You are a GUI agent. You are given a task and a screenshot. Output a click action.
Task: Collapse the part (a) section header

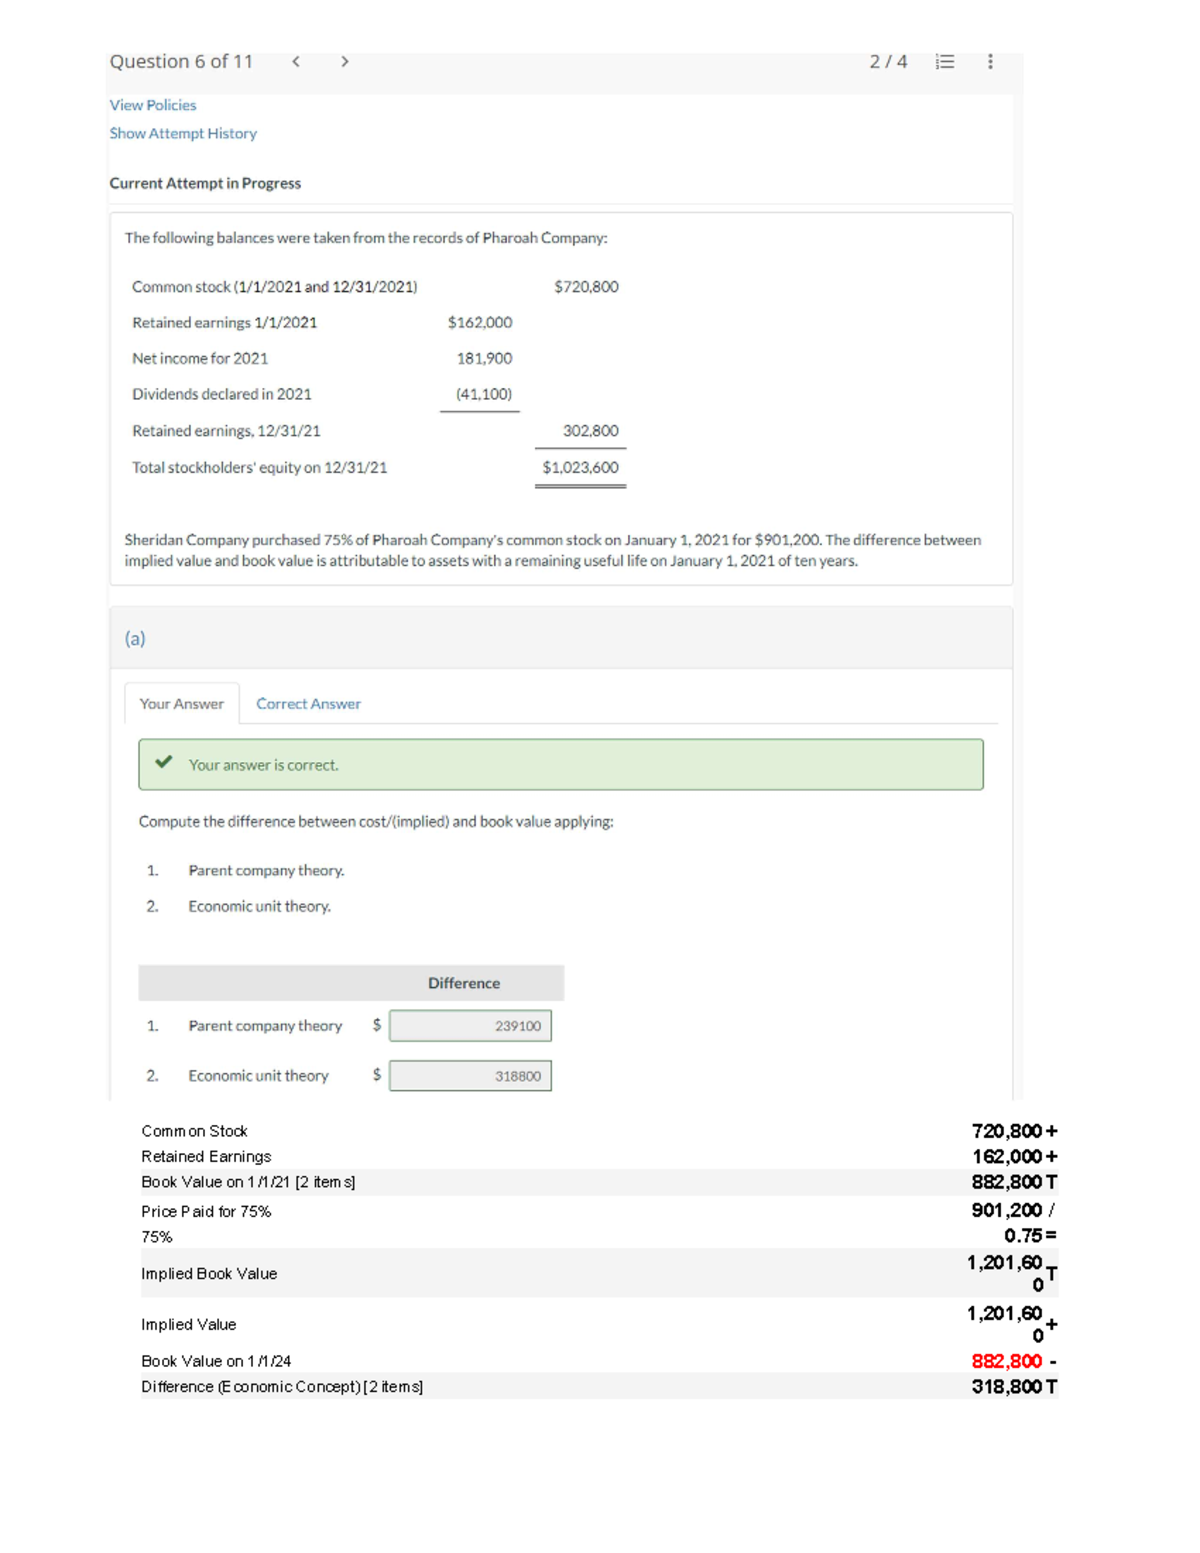(x=560, y=638)
